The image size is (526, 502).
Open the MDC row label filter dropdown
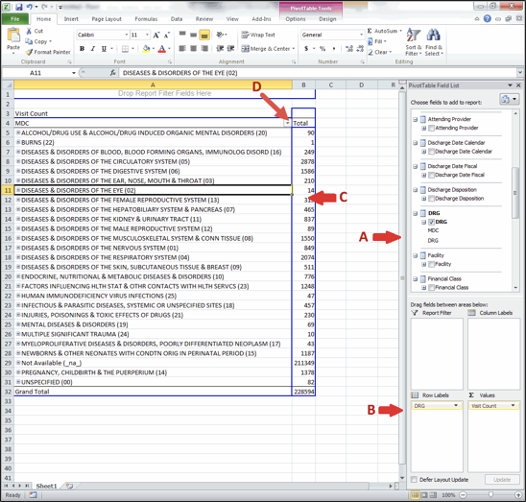tap(287, 123)
